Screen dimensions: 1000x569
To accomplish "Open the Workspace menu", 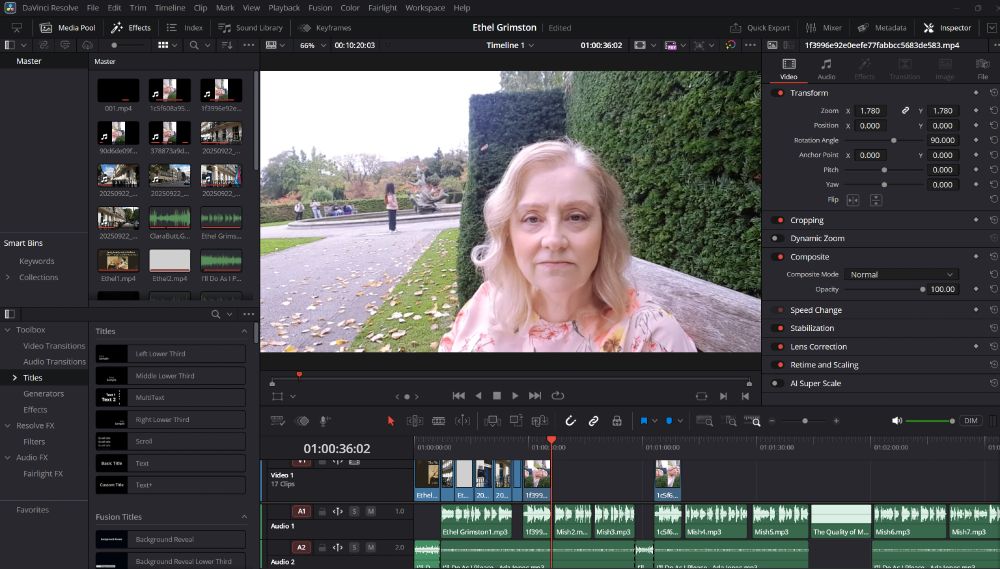I will point(425,8).
